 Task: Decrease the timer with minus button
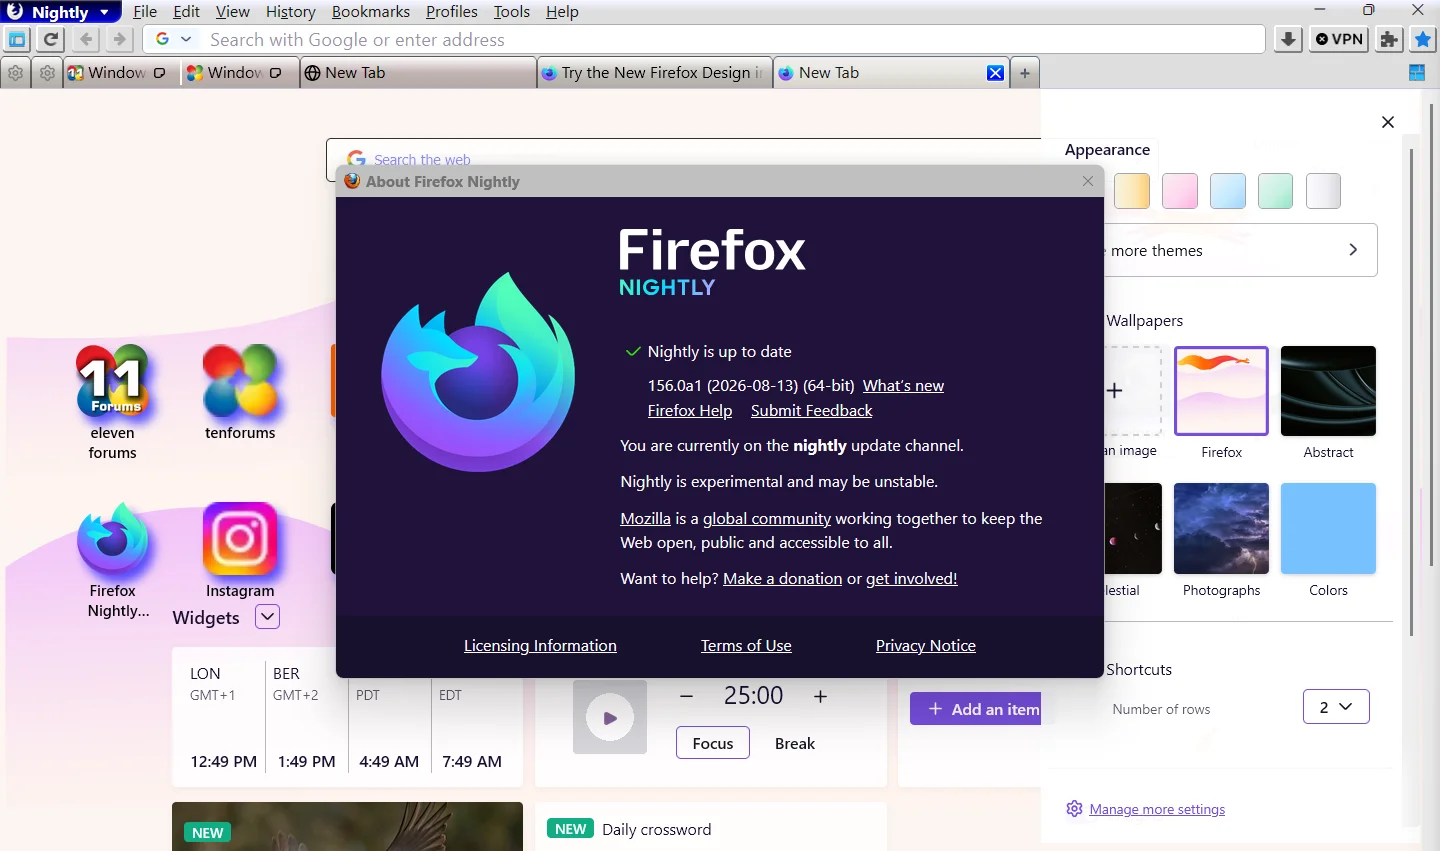(686, 696)
